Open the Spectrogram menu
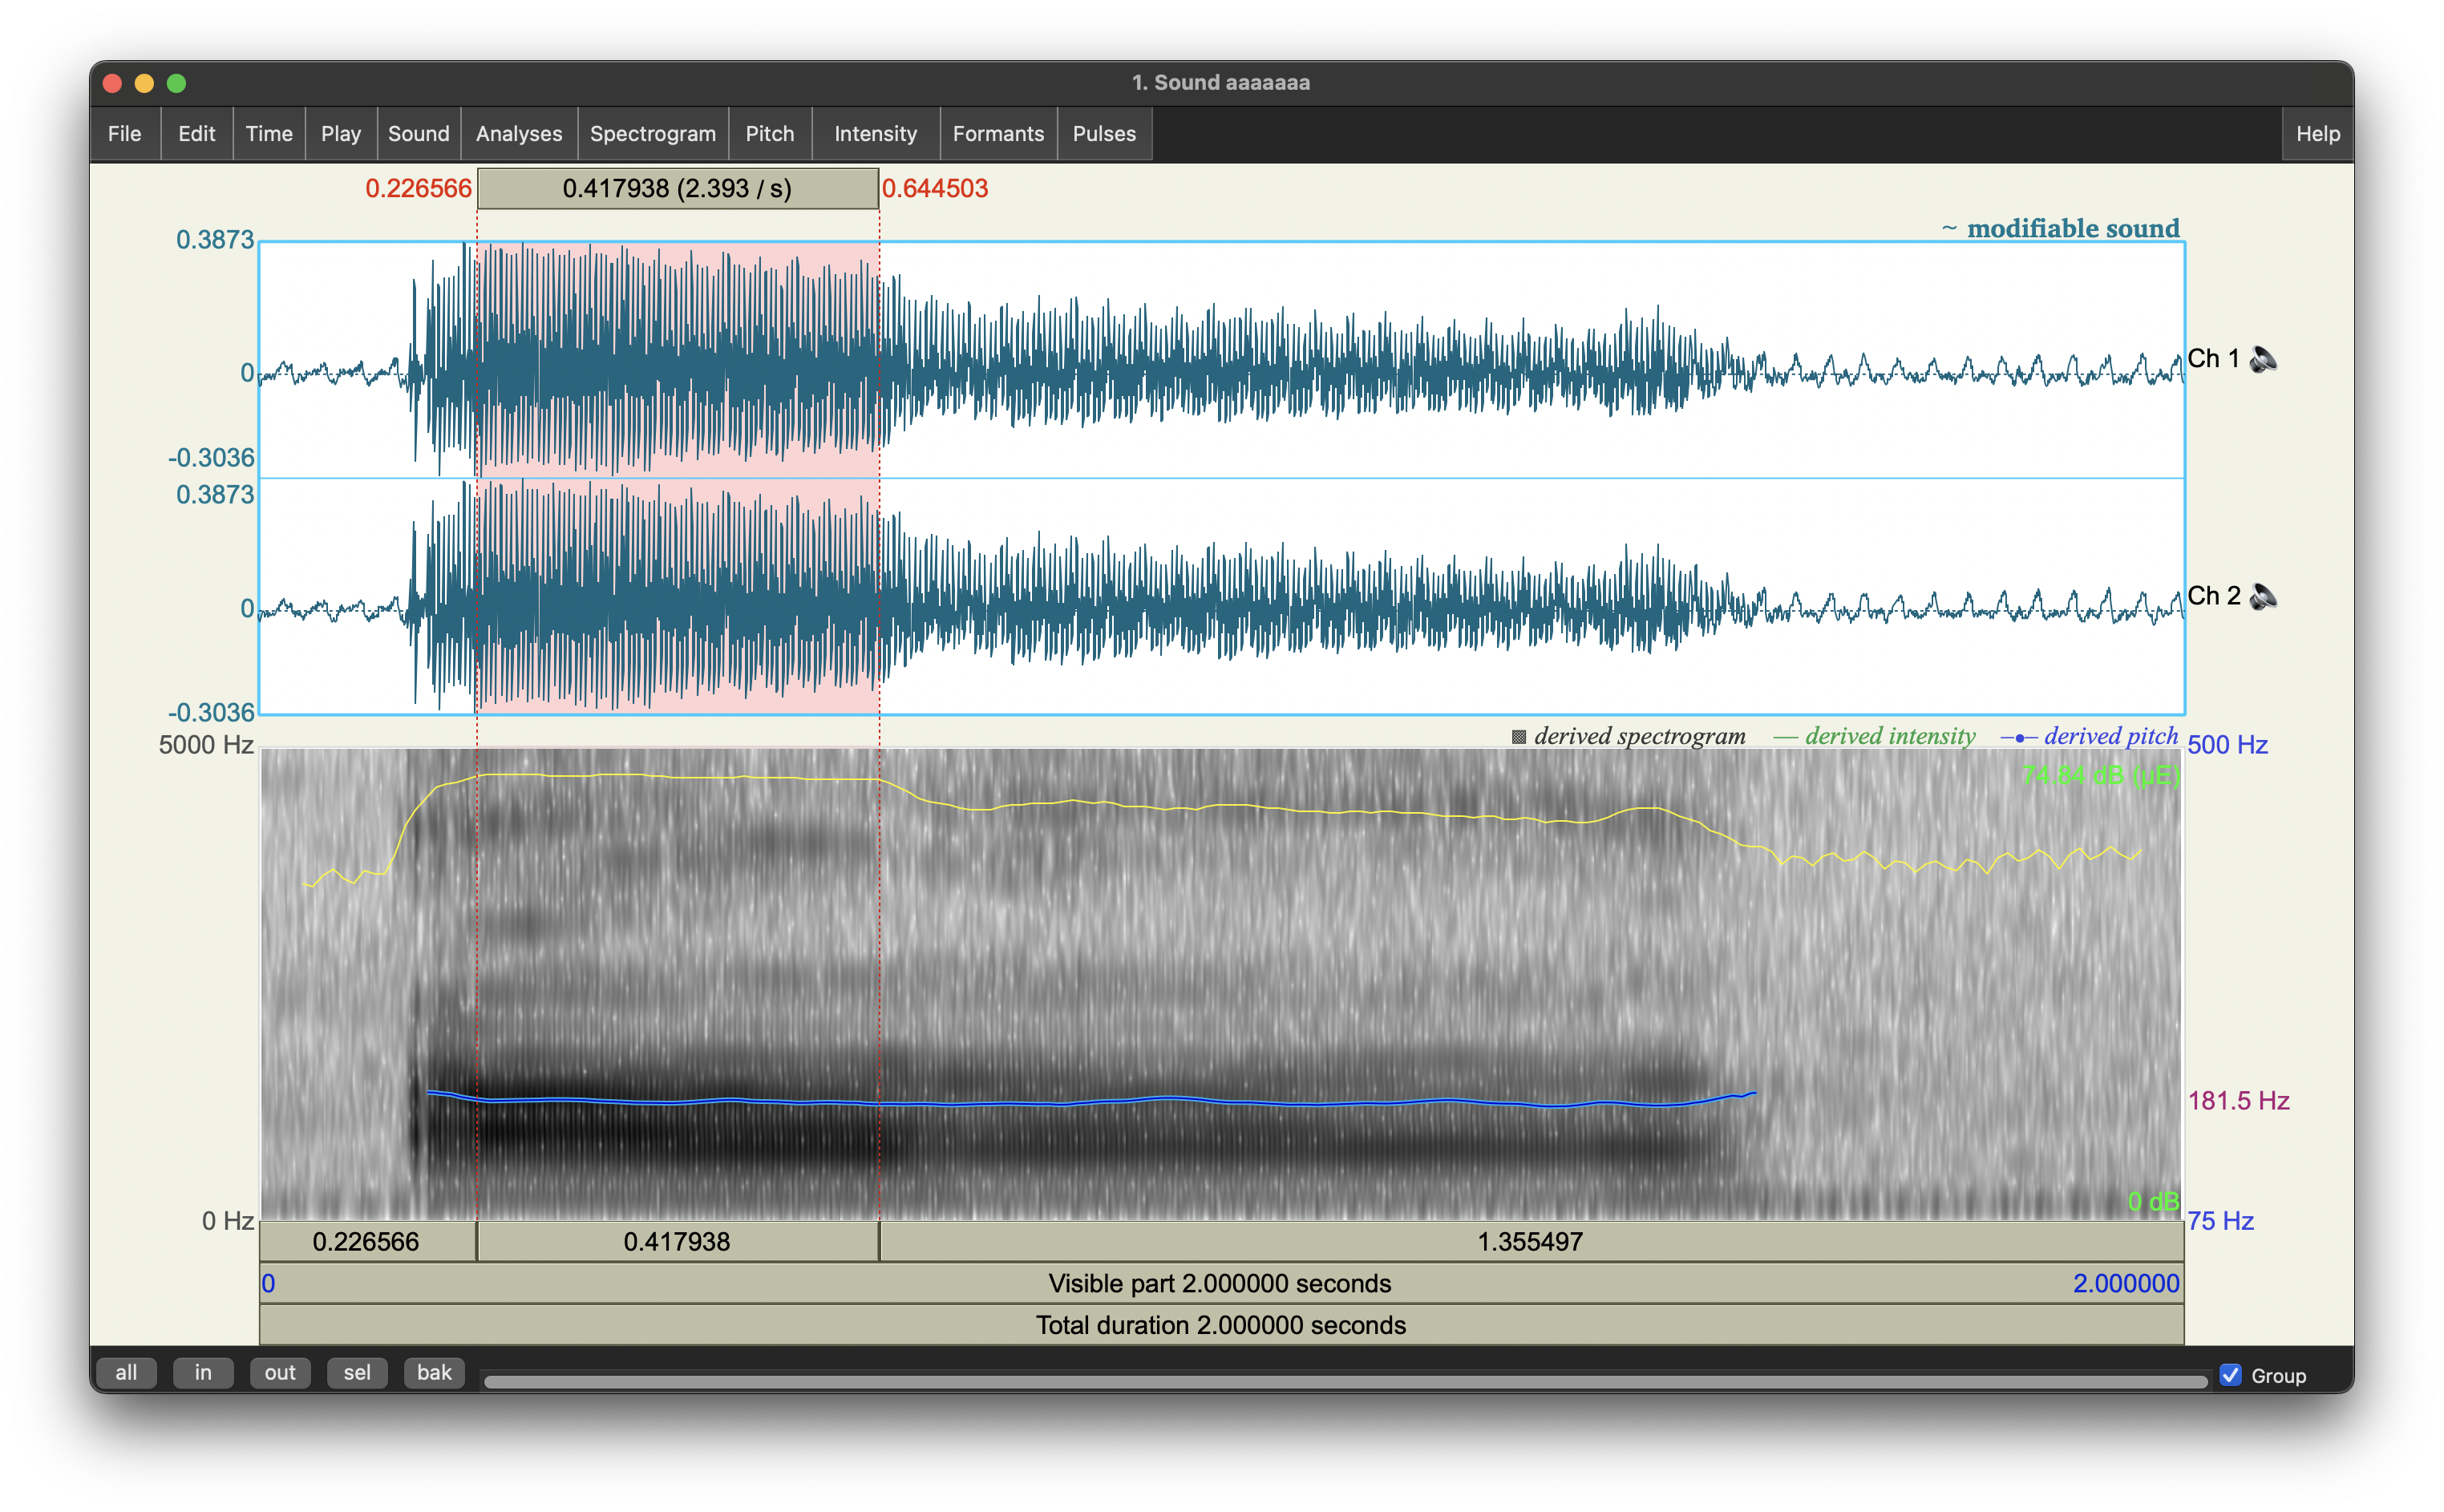The height and width of the screenshot is (1512, 2444). click(652, 134)
